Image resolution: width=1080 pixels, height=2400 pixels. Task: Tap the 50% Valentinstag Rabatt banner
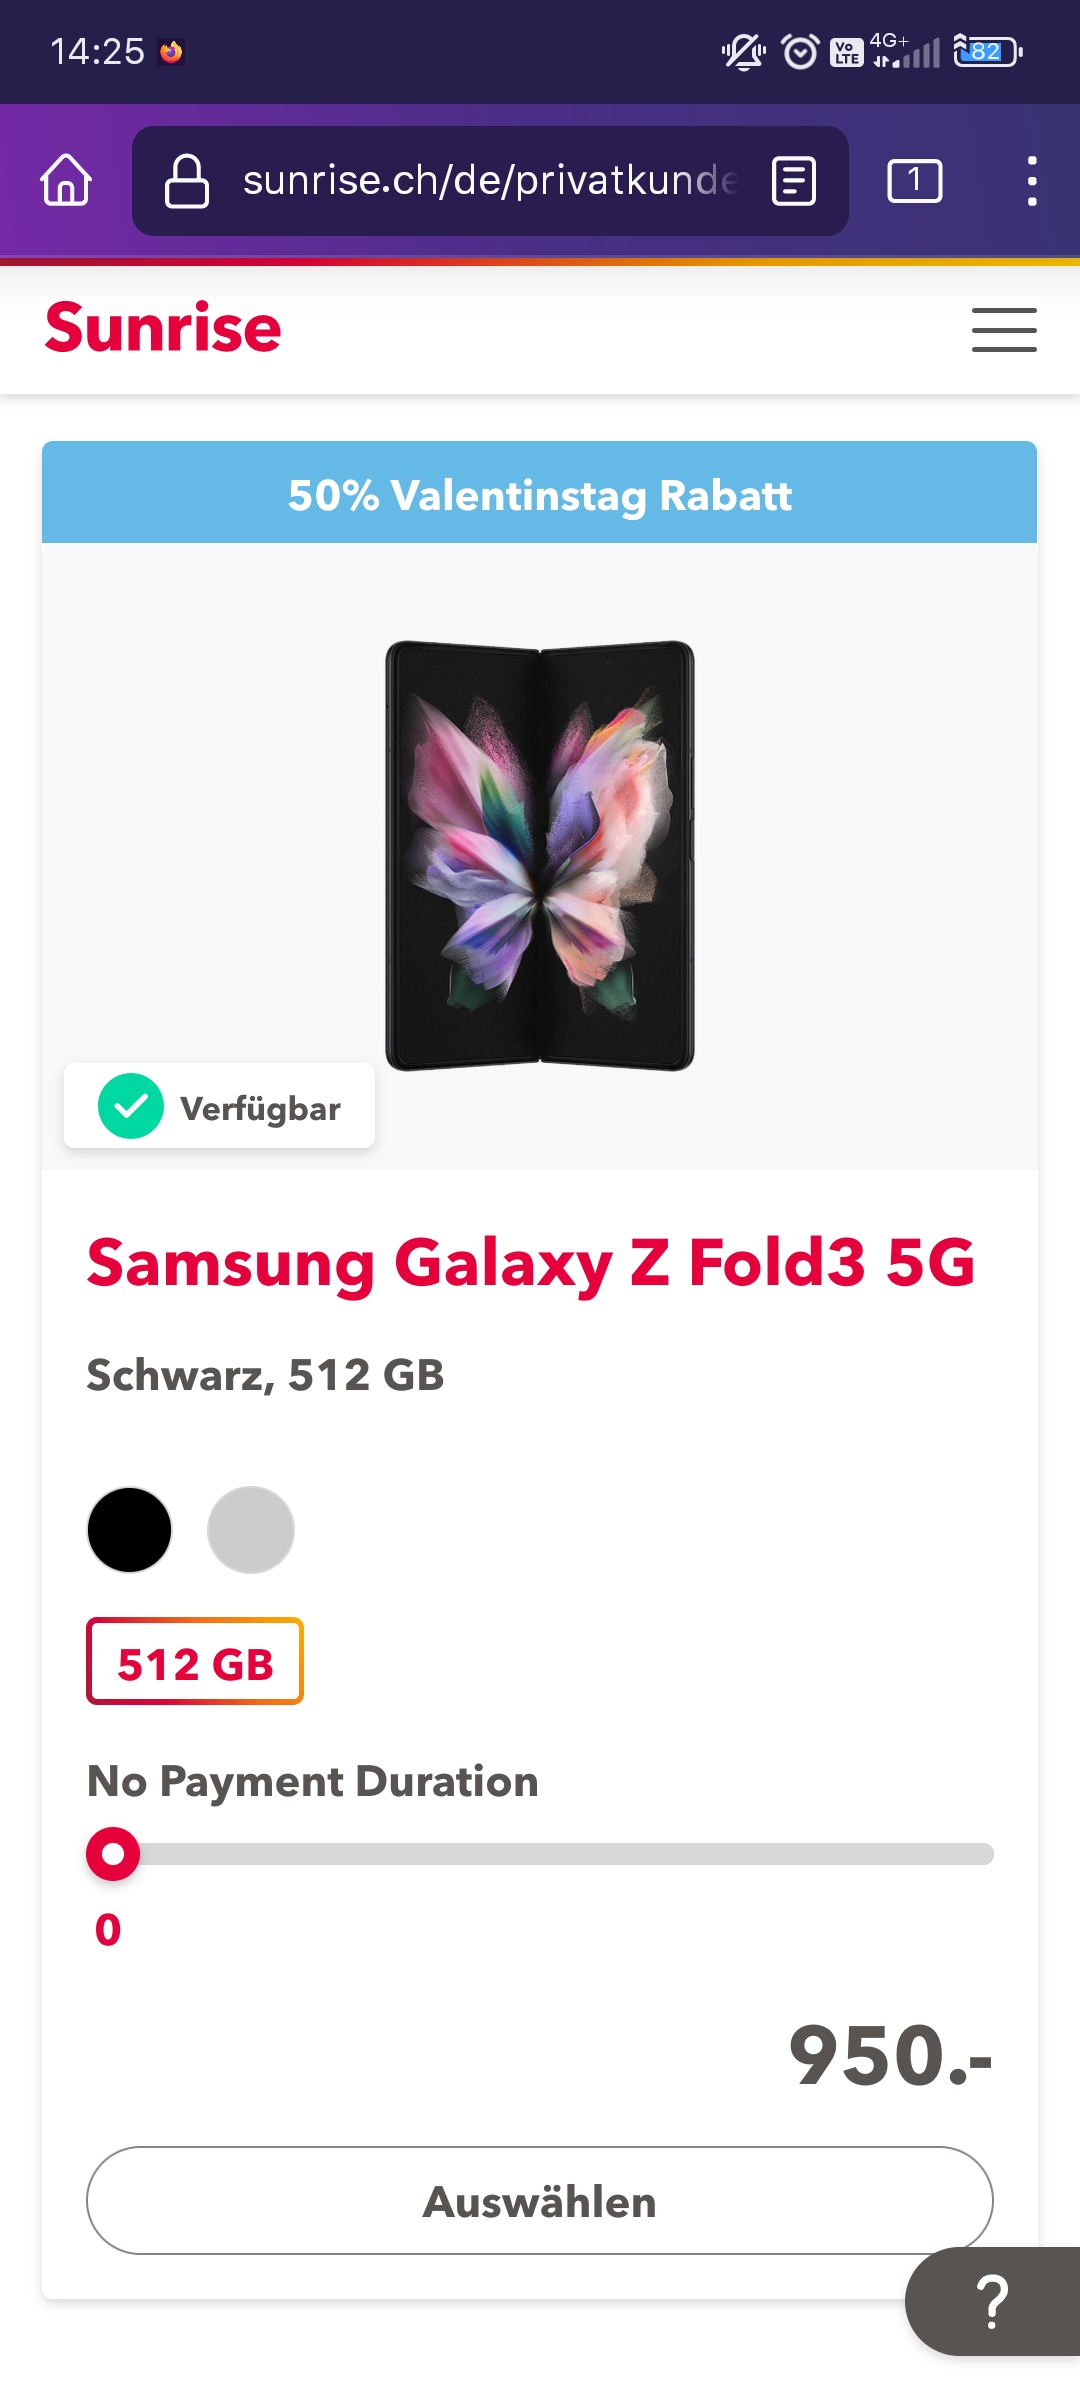point(540,494)
